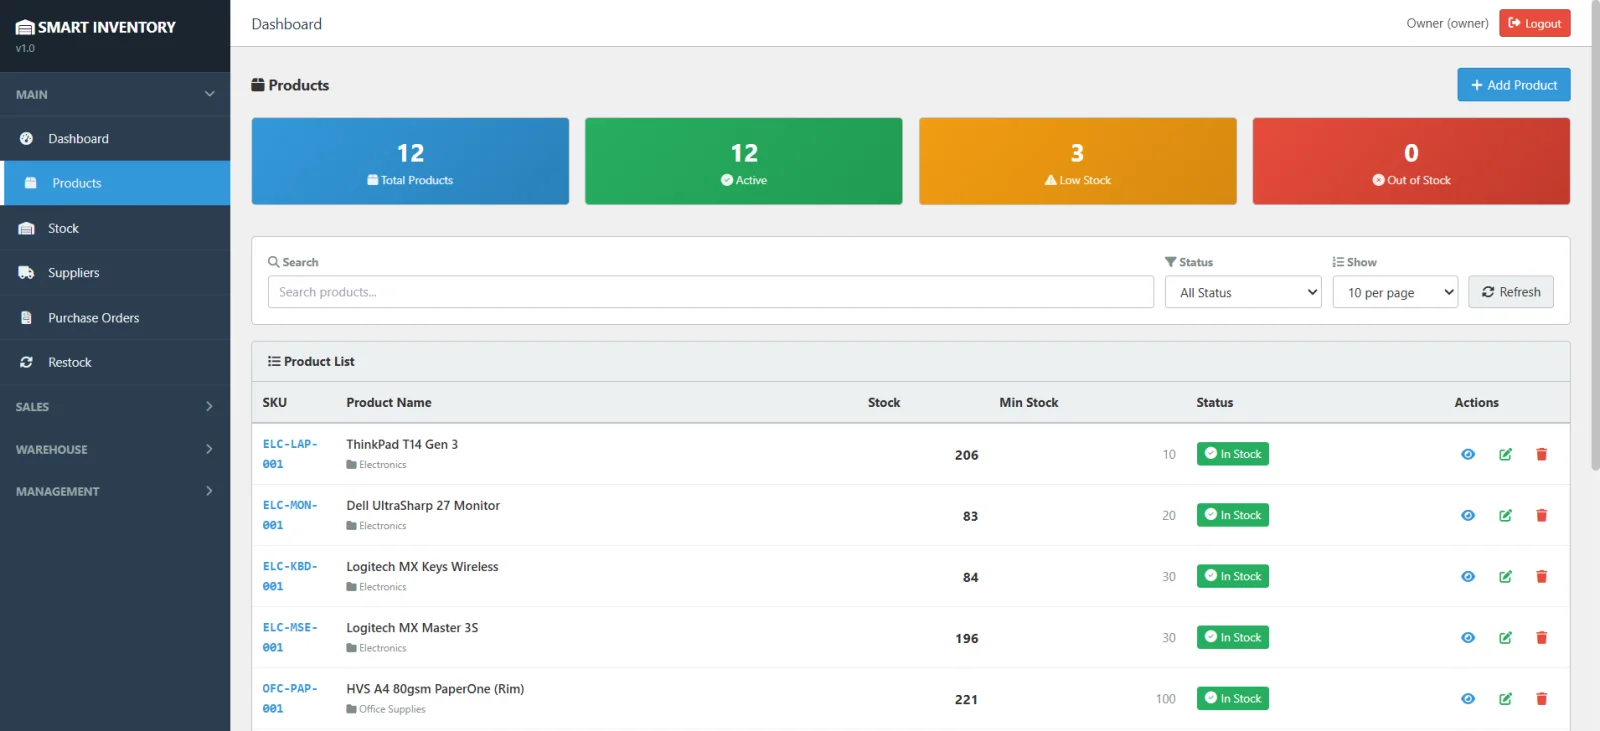
Task: Delete the Dell UltraSharp 27 Monitor product
Action: point(1541,516)
